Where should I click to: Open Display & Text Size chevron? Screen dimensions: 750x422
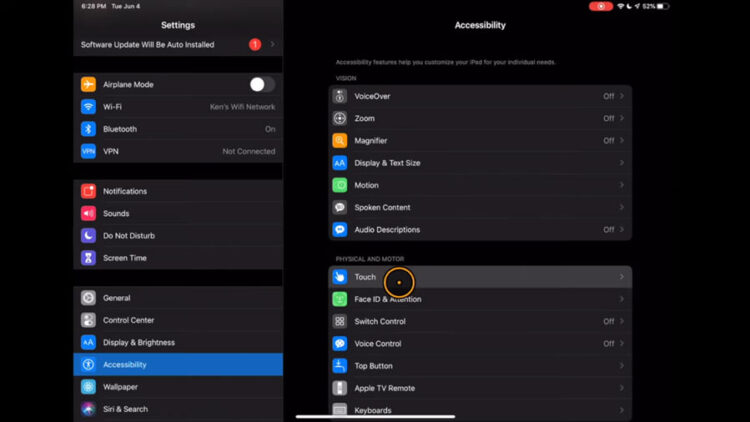coord(622,163)
